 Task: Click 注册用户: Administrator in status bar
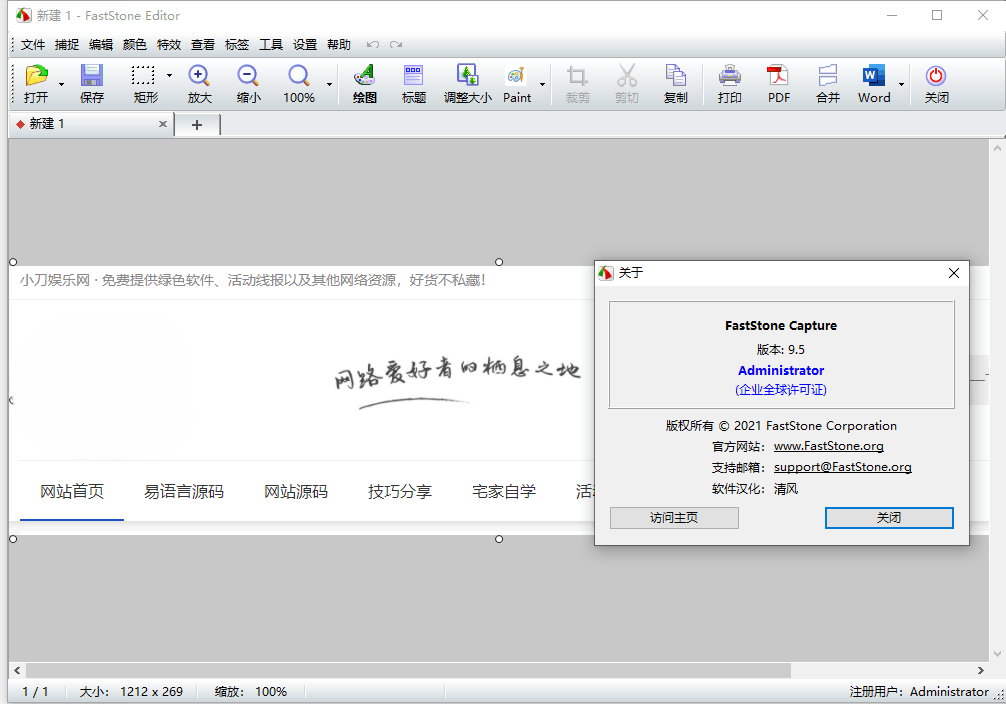(919, 692)
